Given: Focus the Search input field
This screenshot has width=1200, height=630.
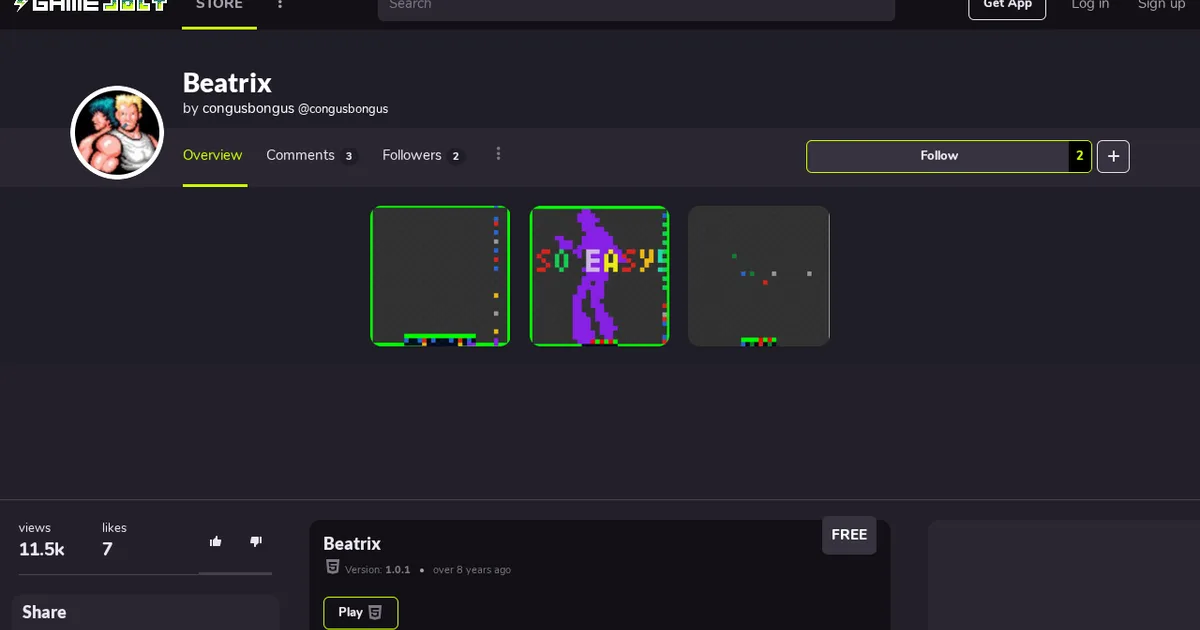Looking at the screenshot, I should [636, 6].
